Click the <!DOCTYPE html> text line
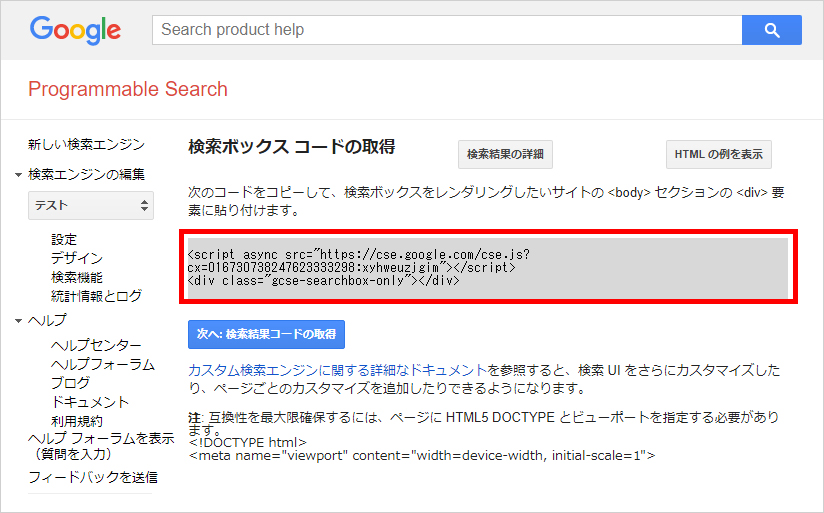This screenshot has width=824, height=513. pos(248,443)
